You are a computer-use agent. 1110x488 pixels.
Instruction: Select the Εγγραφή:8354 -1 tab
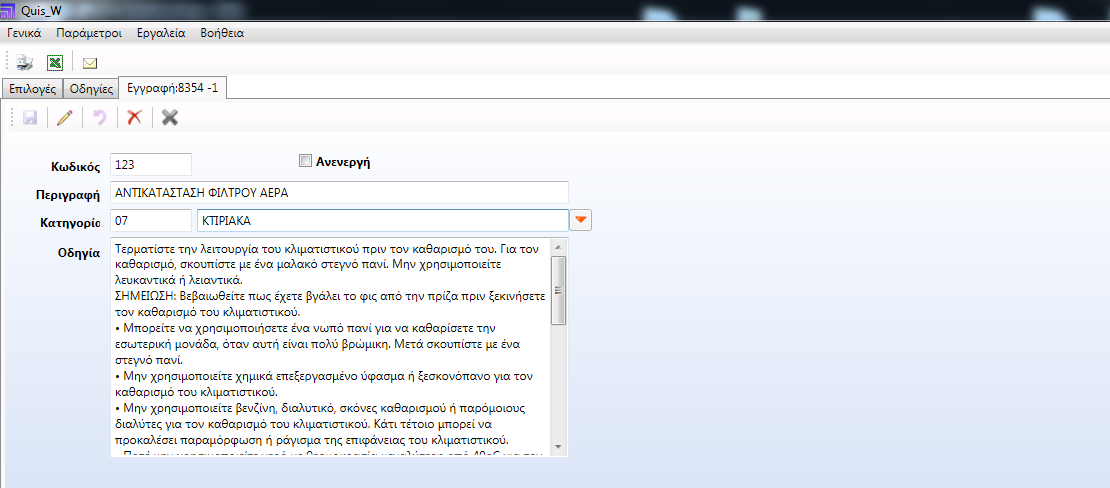173,88
